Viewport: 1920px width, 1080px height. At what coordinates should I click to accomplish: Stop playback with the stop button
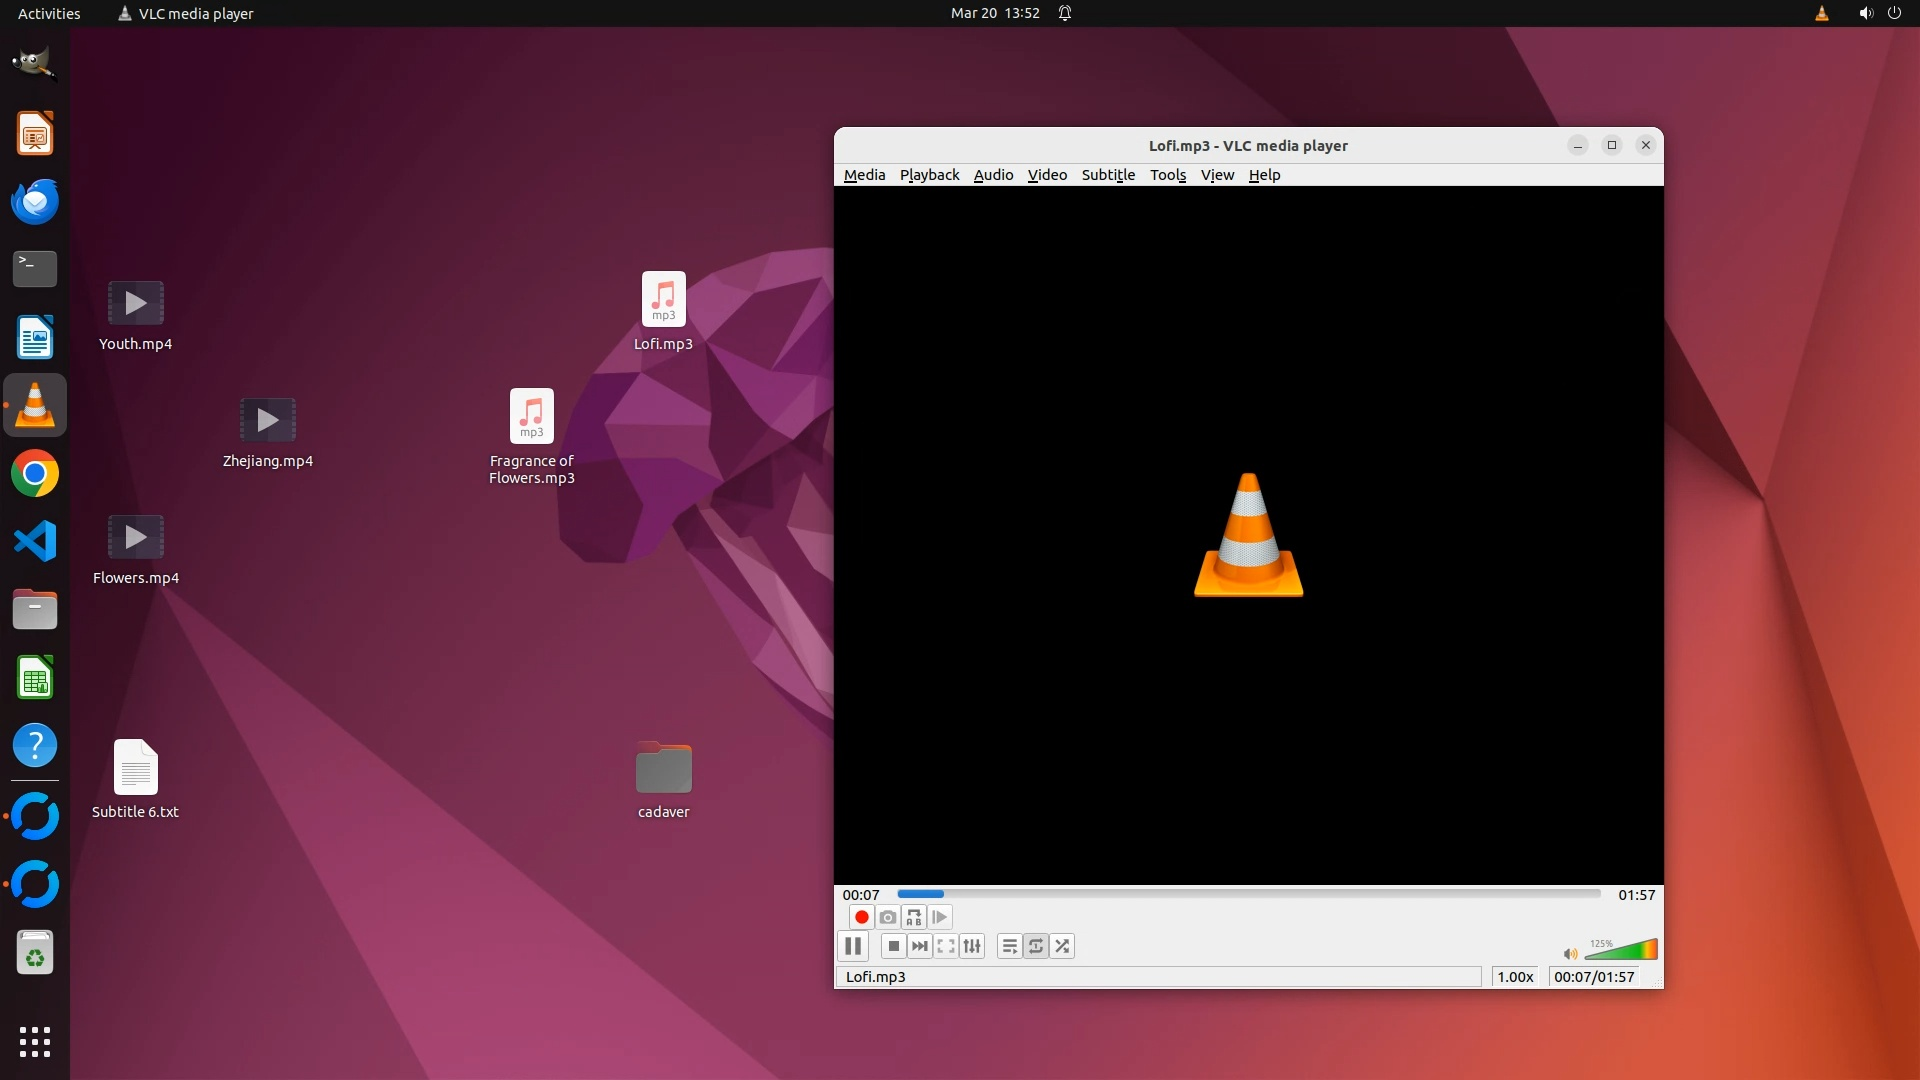pyautogui.click(x=894, y=946)
